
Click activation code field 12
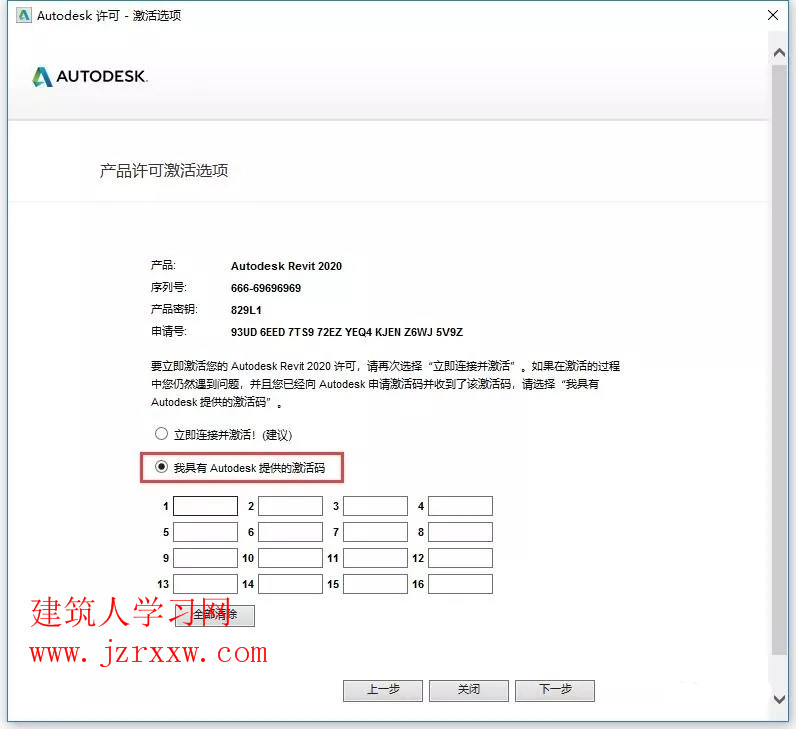pos(460,558)
